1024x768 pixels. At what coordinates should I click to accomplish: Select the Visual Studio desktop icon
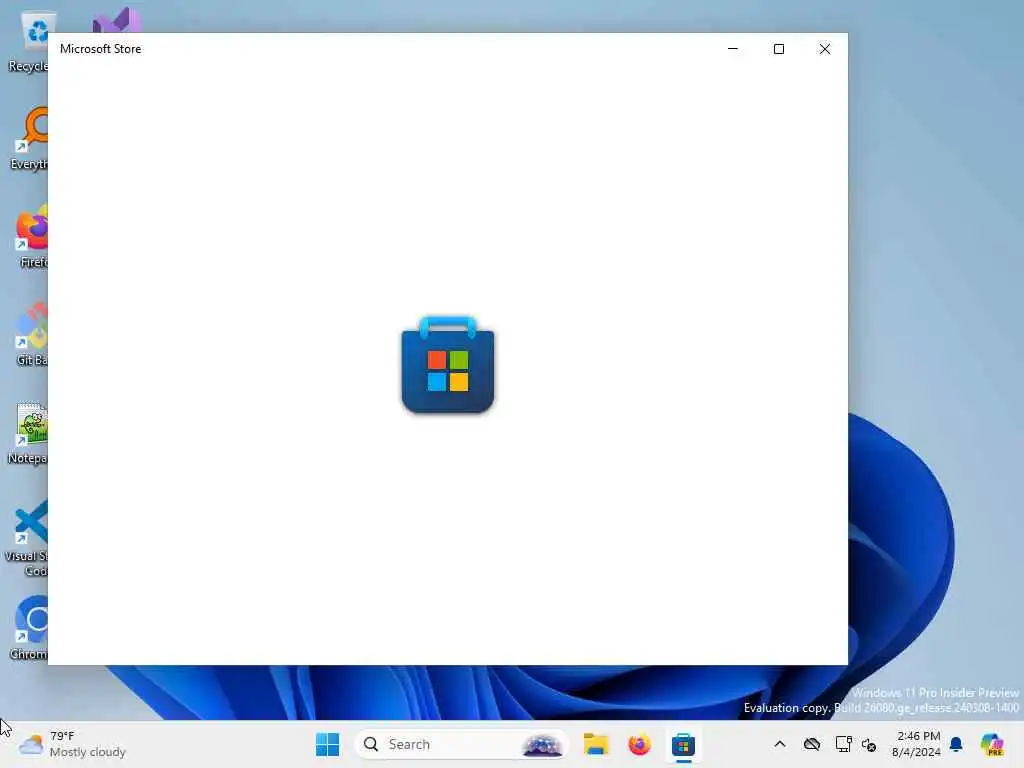point(116,21)
